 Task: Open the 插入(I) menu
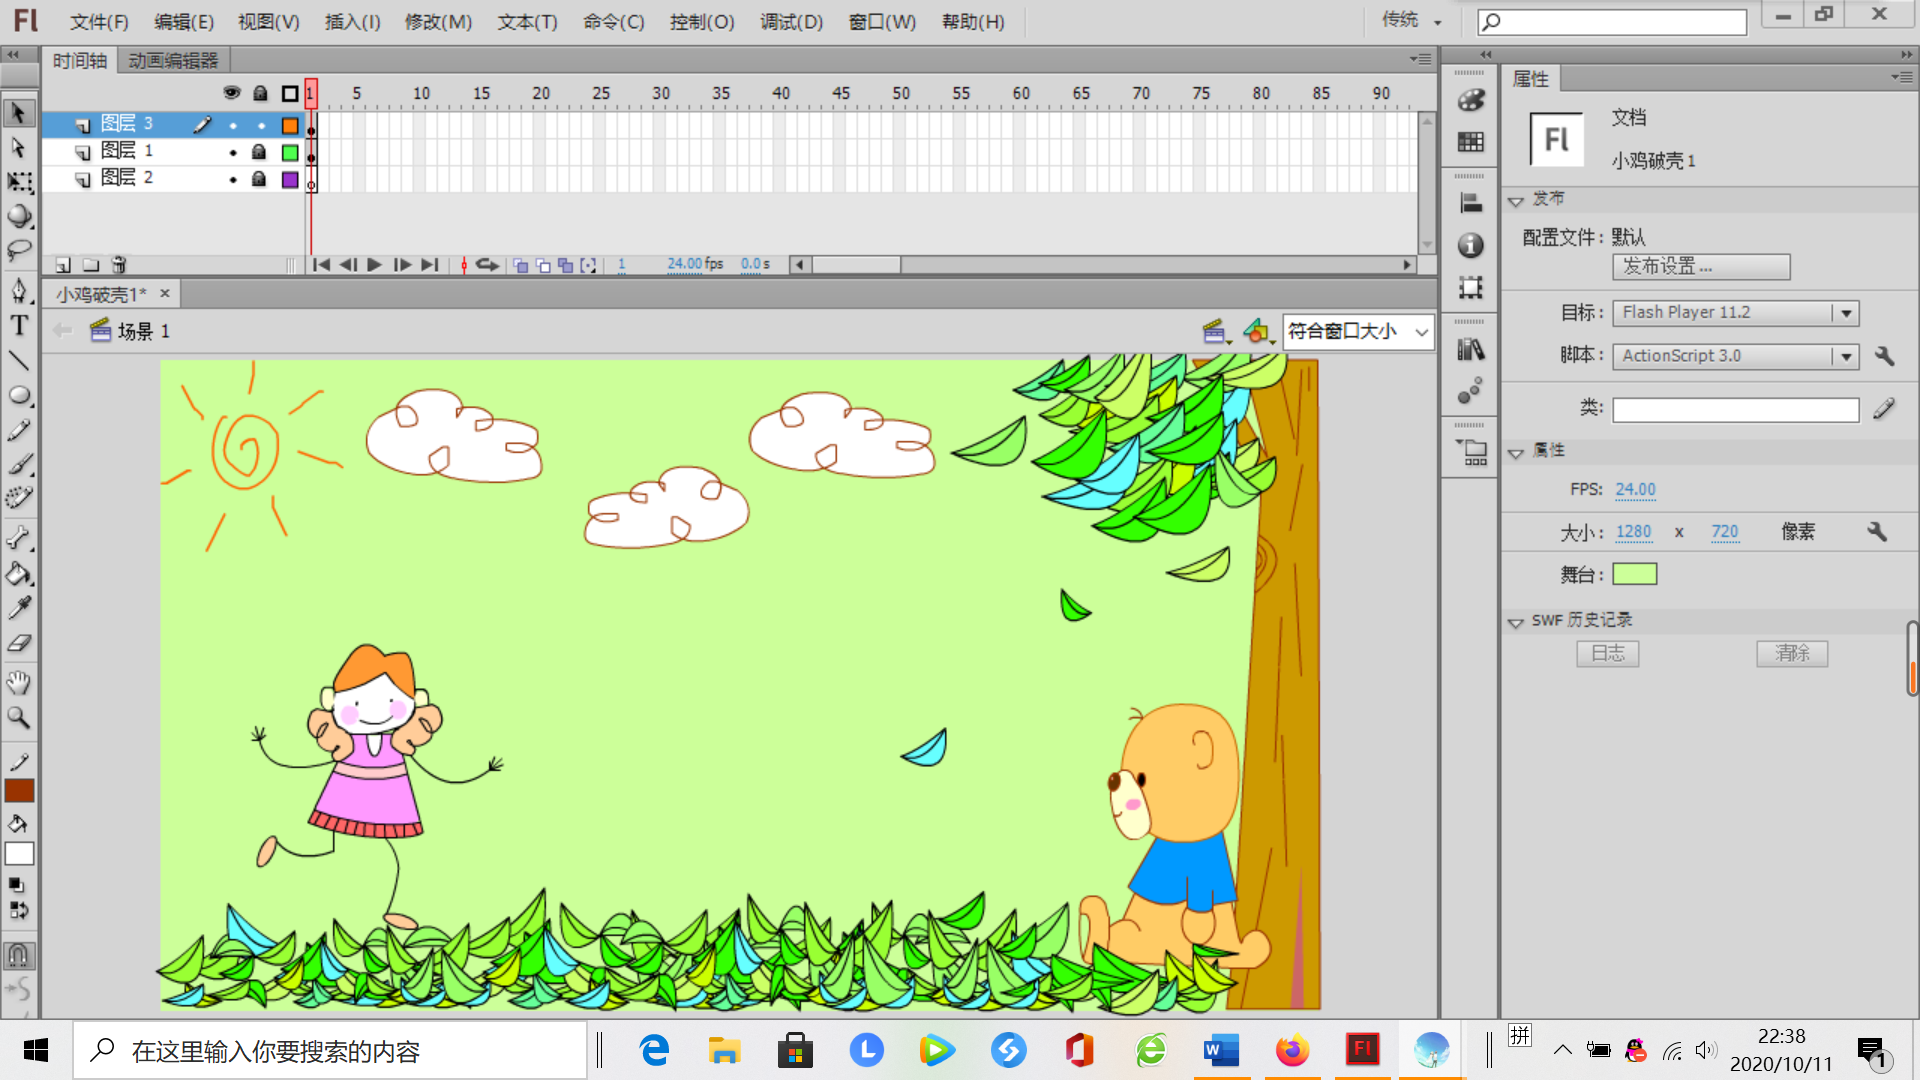352,22
